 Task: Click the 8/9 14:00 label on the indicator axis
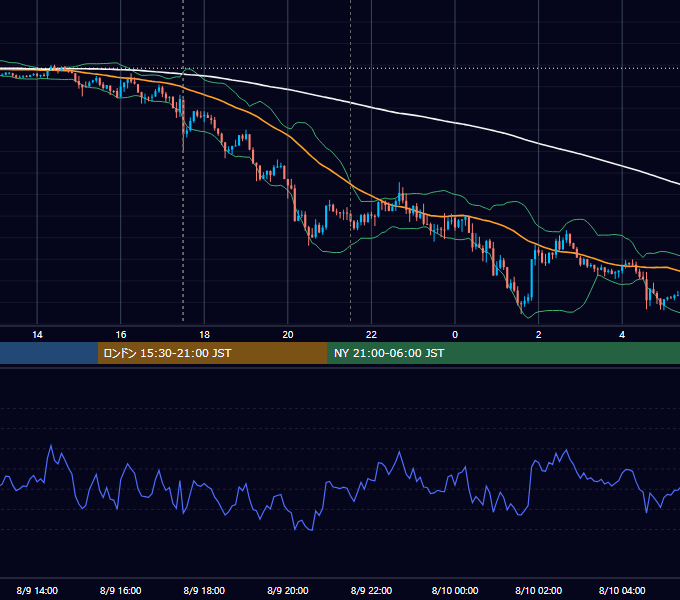[x=37, y=590]
